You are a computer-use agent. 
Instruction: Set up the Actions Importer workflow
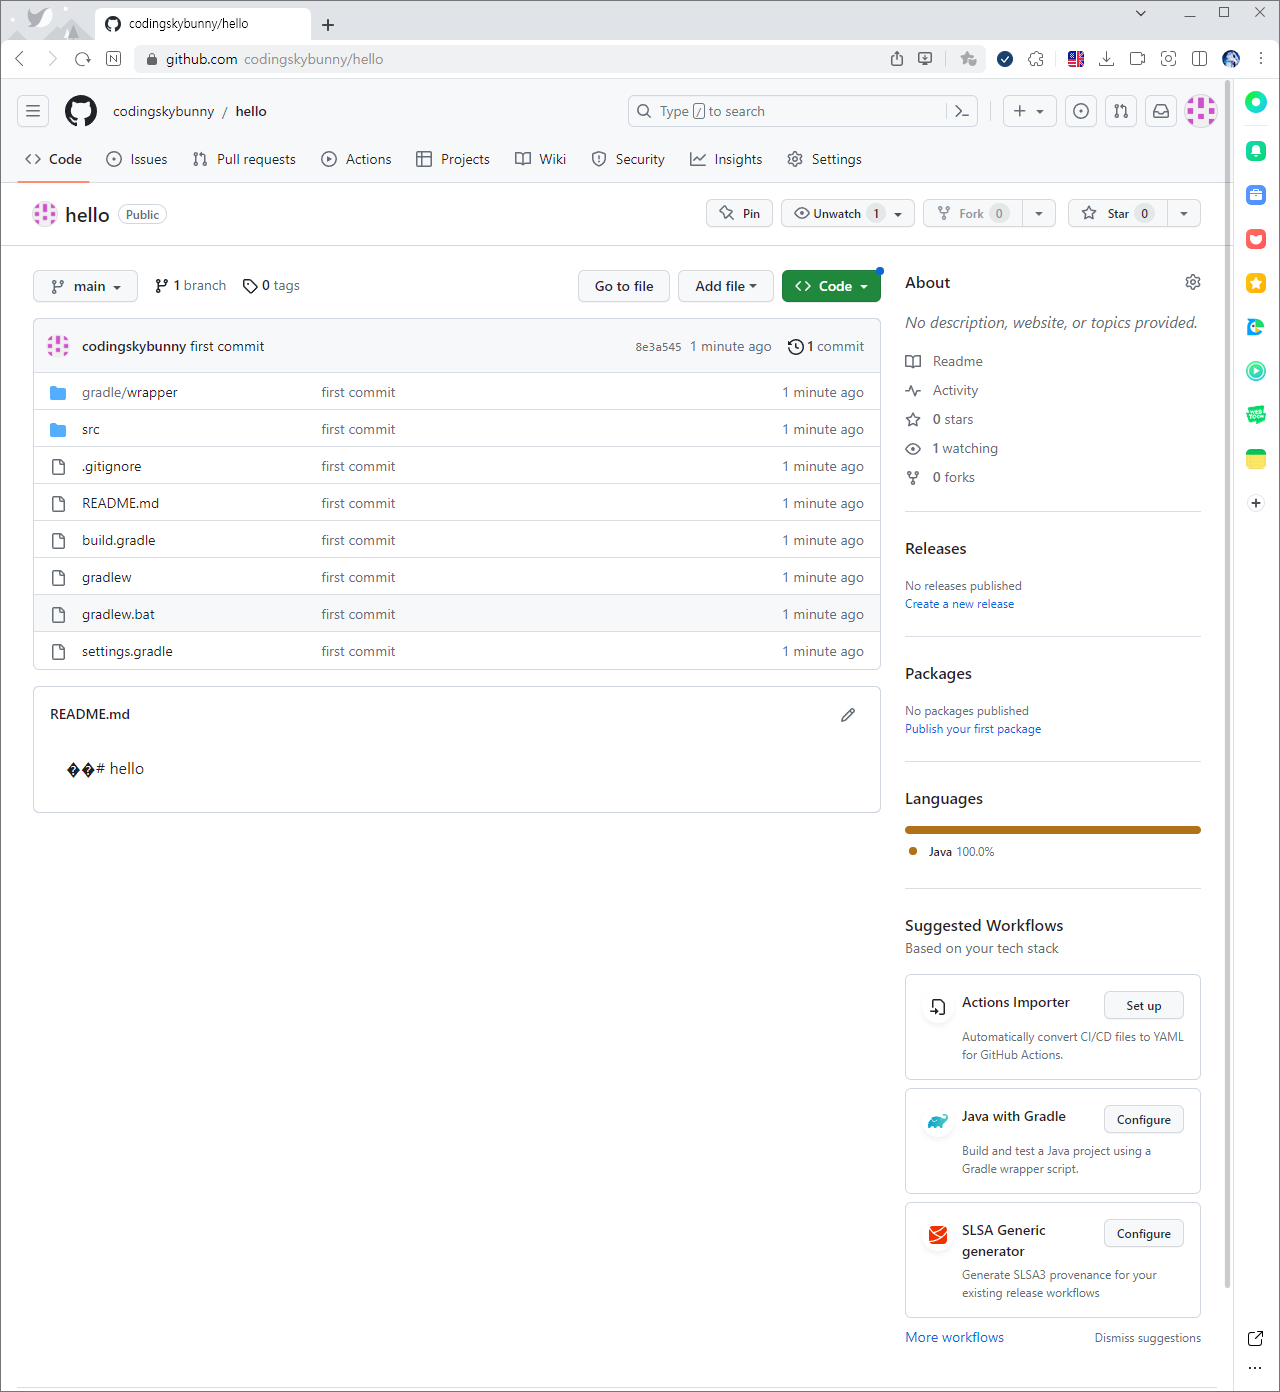pos(1144,1005)
